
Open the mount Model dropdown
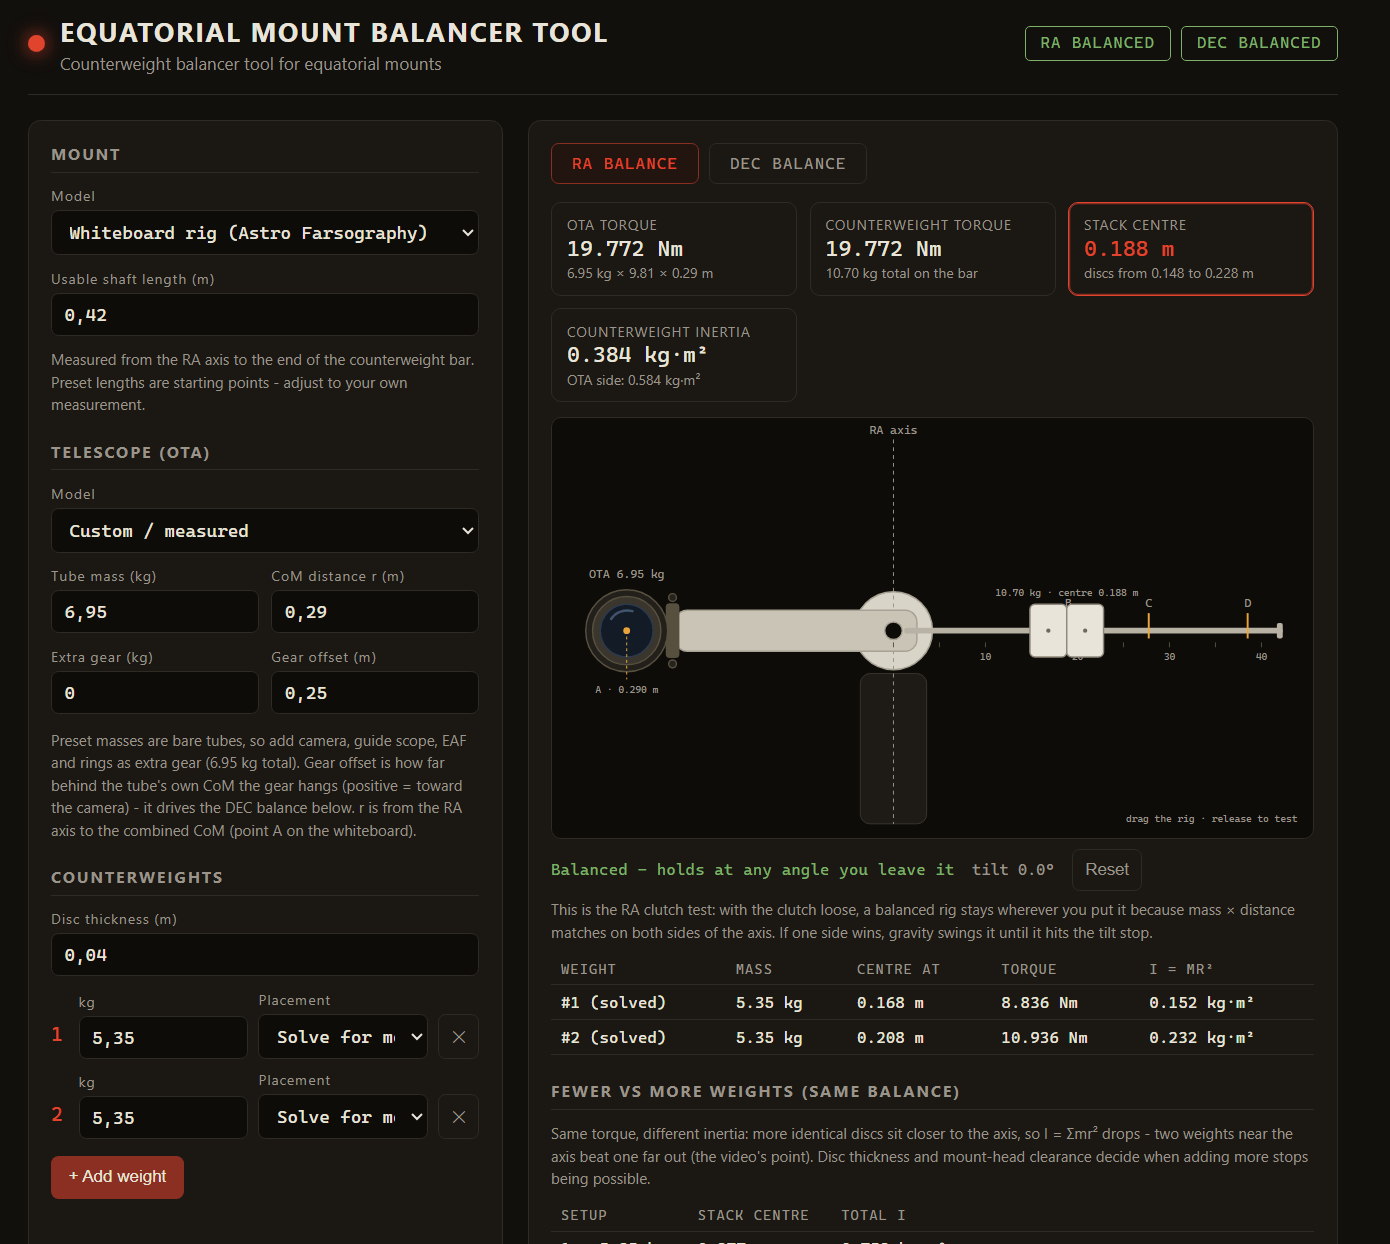[x=265, y=233]
